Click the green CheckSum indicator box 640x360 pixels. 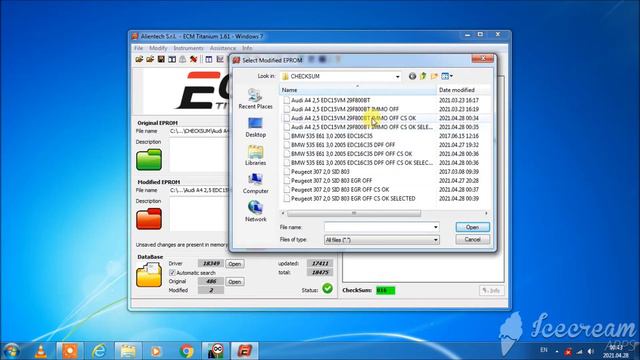[385, 290]
